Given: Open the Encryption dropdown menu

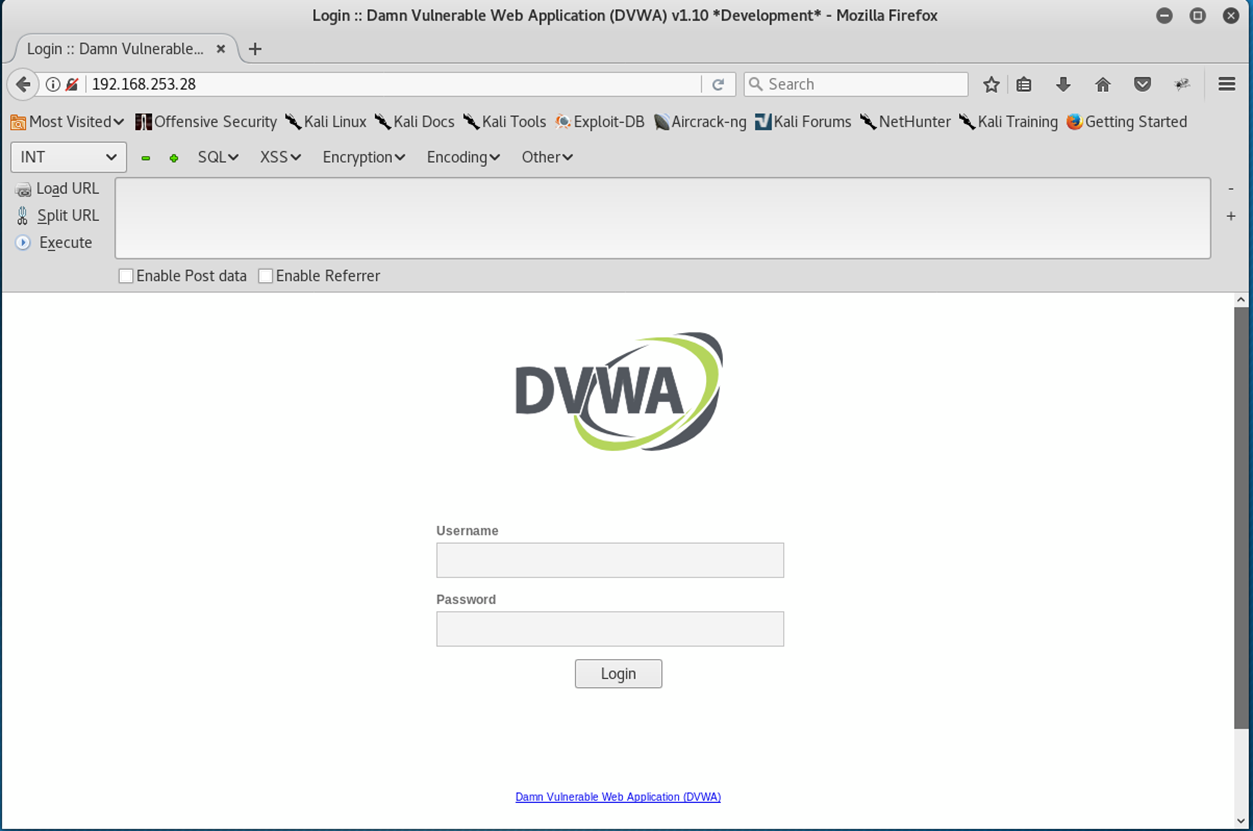Looking at the screenshot, I should (364, 157).
